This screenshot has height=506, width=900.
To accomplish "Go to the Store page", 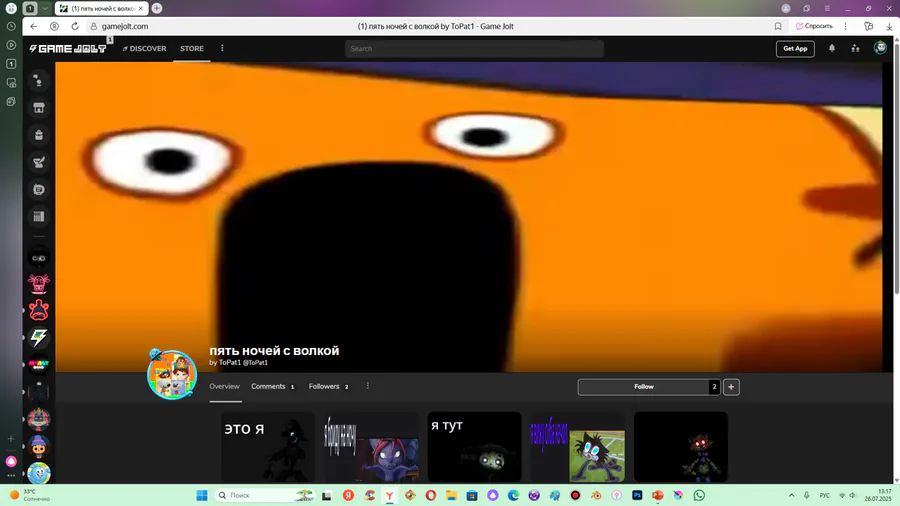I will (192, 49).
